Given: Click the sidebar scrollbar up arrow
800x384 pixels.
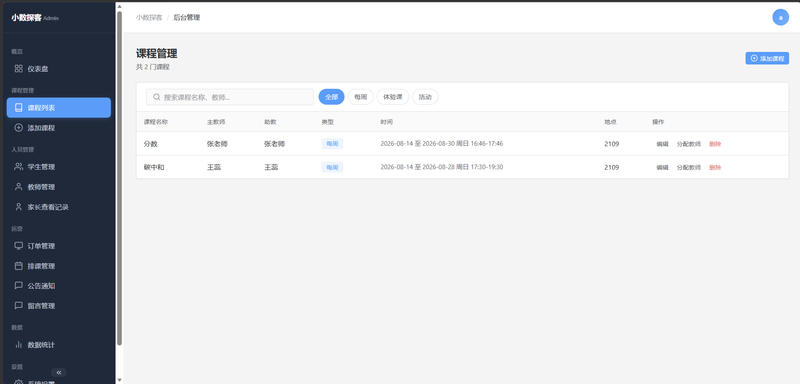Looking at the screenshot, I should (x=119, y=6).
